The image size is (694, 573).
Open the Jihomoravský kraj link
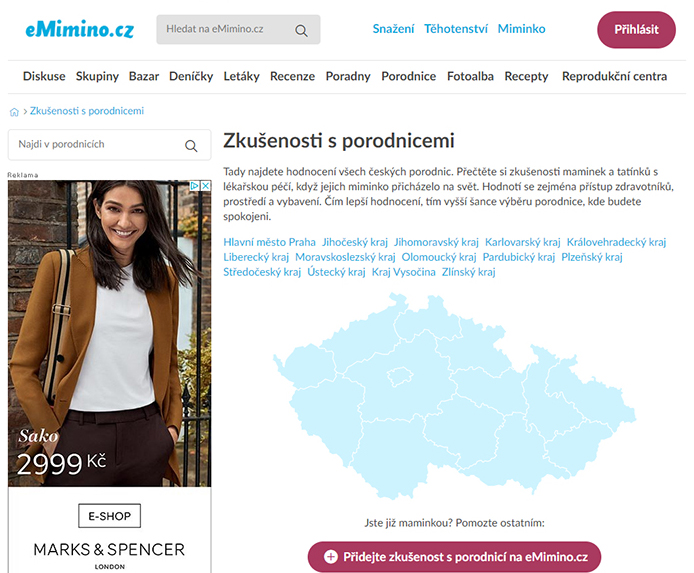tap(436, 242)
